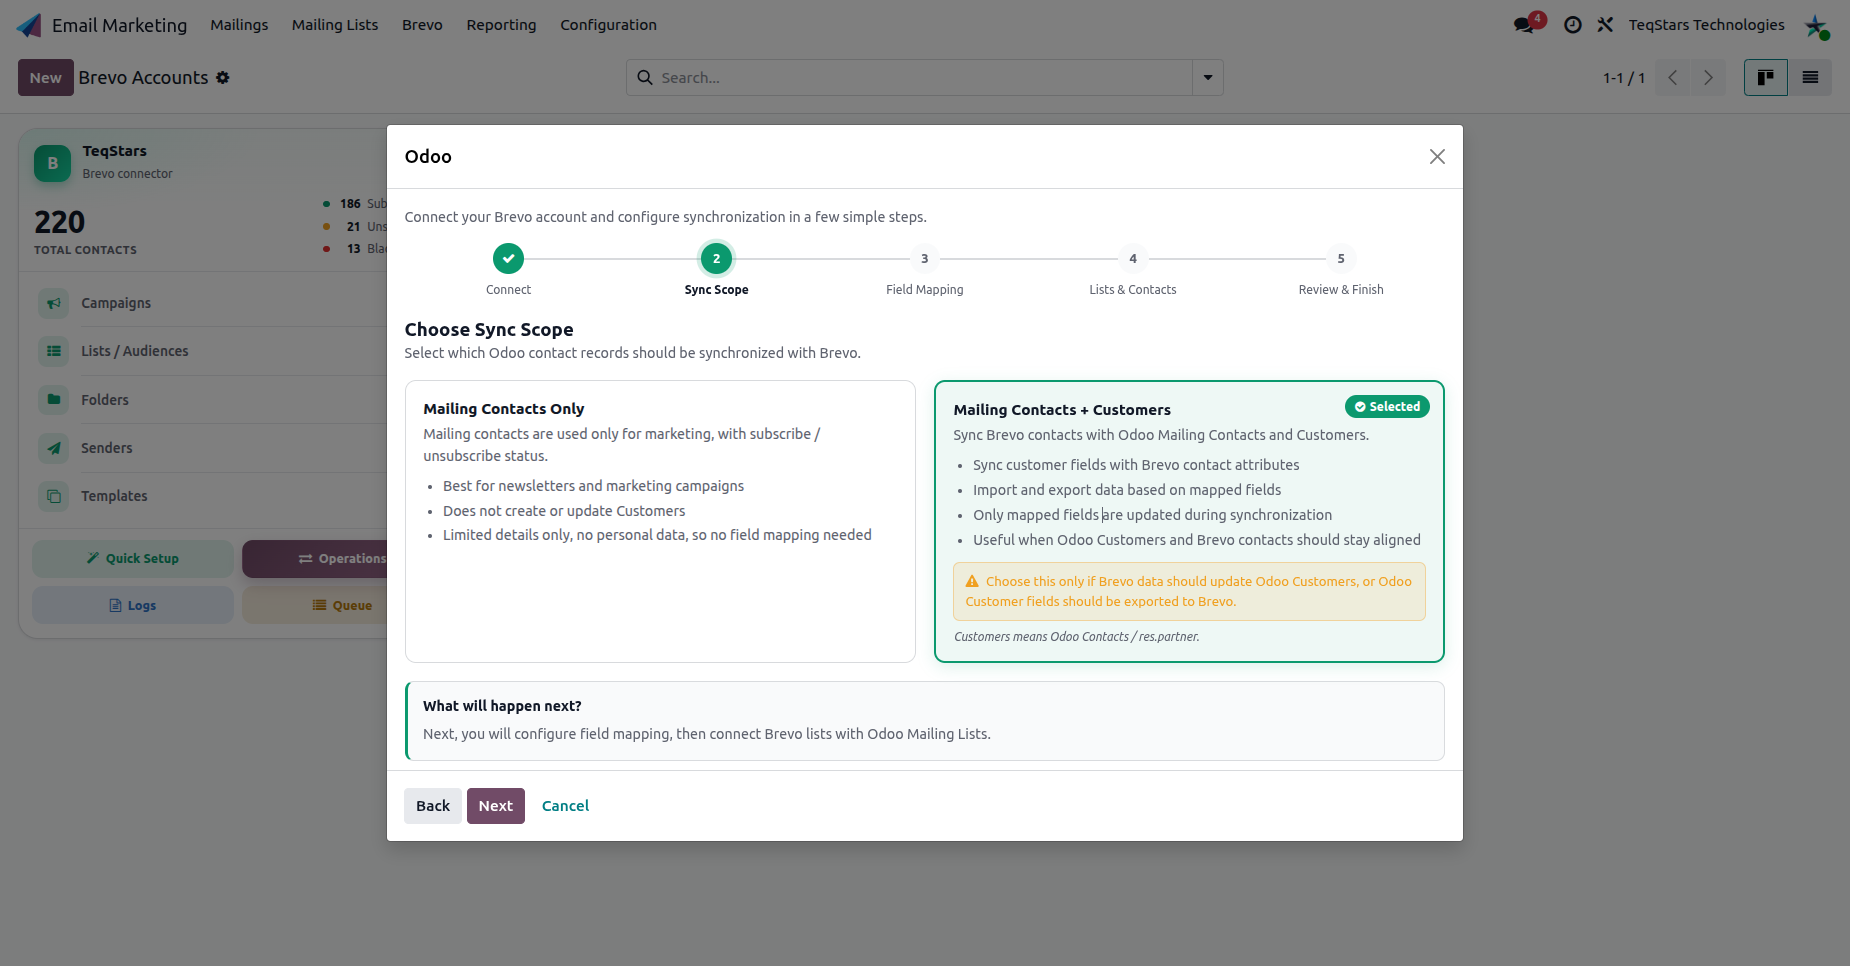Open the TeqStars Technologies company switcher
Image resolution: width=1850 pixels, height=966 pixels.
[x=1706, y=25]
